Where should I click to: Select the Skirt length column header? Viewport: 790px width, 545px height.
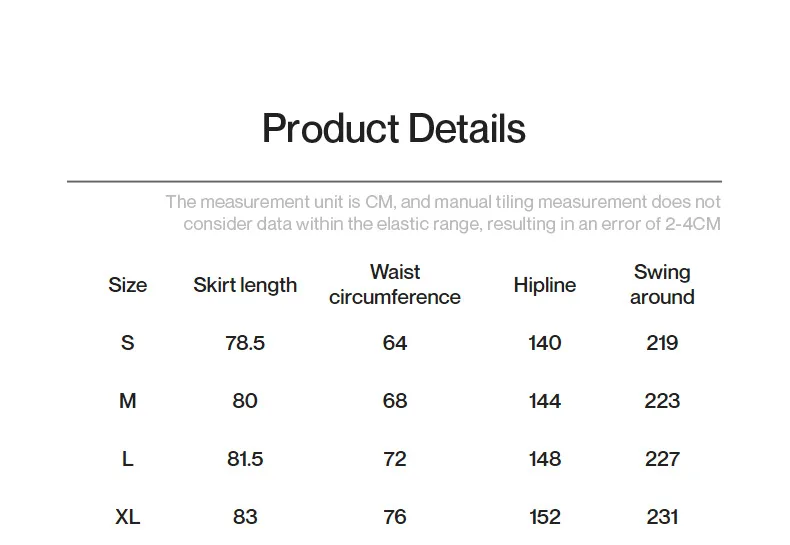point(245,285)
